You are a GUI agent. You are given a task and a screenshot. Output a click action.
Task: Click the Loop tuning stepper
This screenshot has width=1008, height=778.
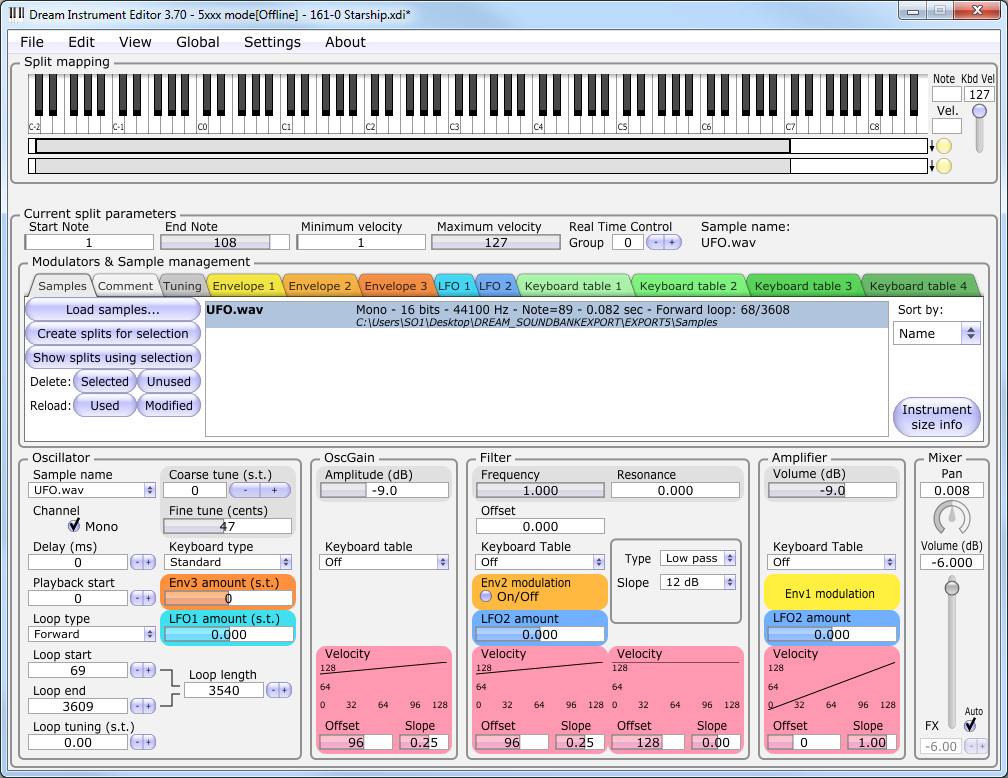pos(143,742)
